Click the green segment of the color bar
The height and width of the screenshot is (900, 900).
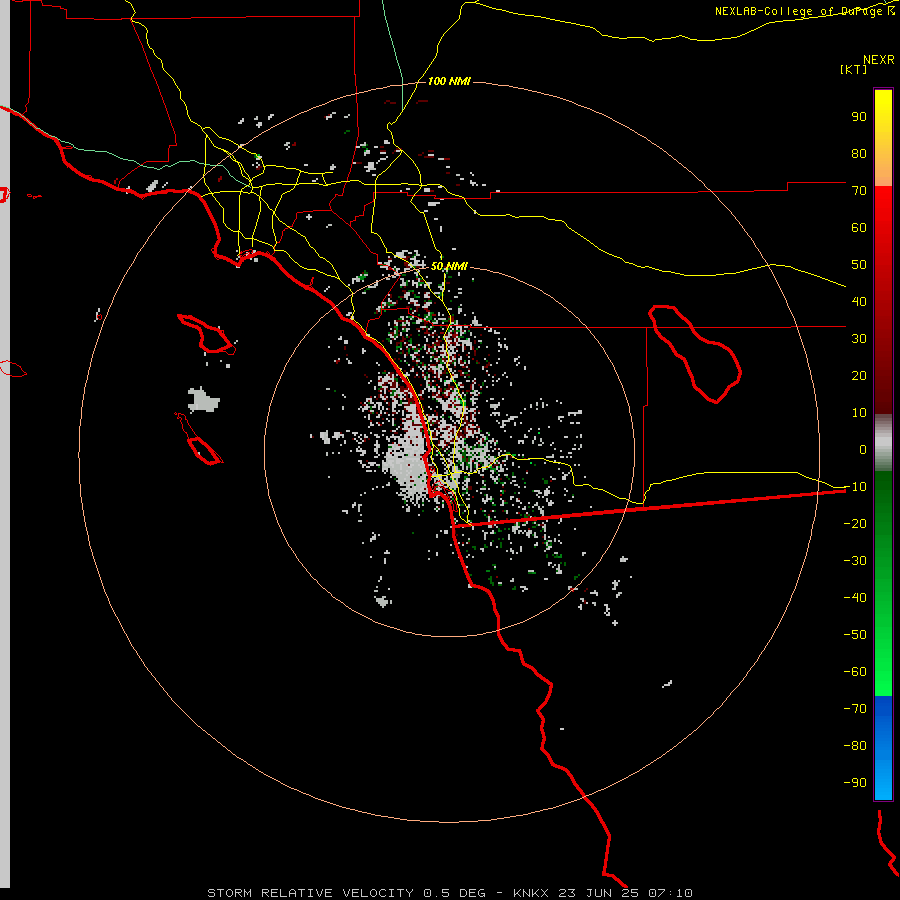coord(883,584)
